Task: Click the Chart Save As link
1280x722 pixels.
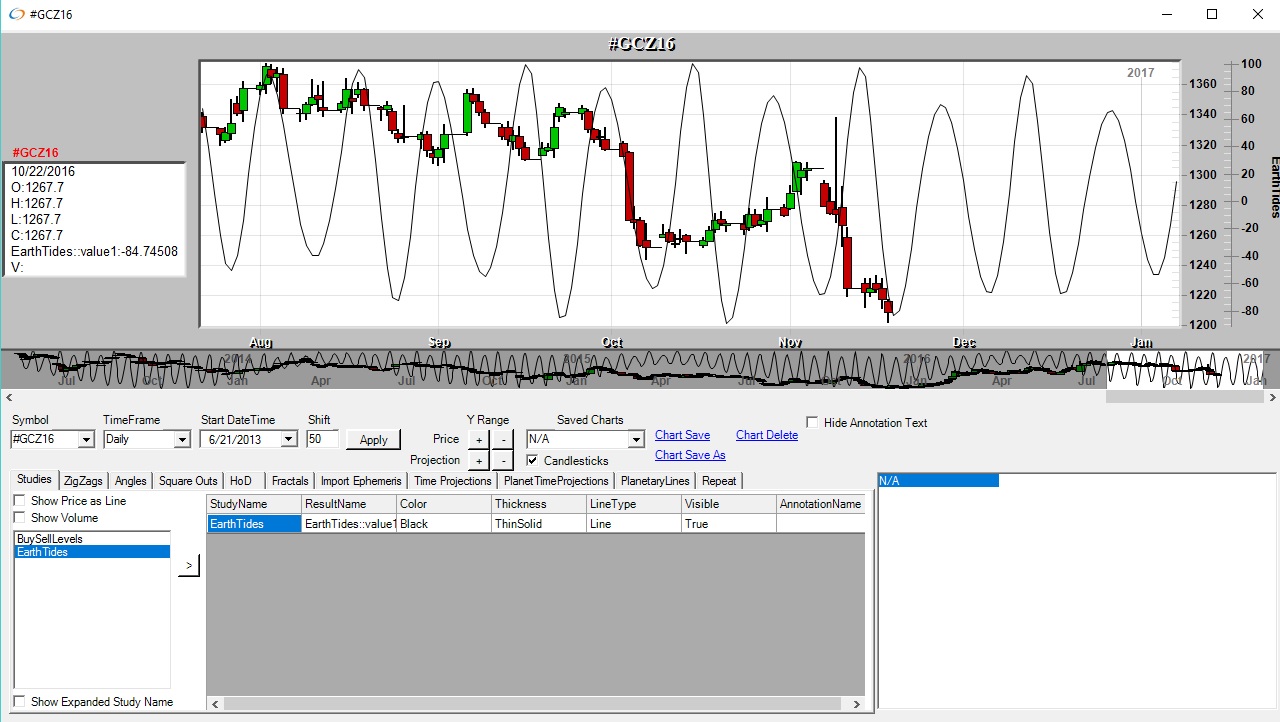Action: coord(689,455)
